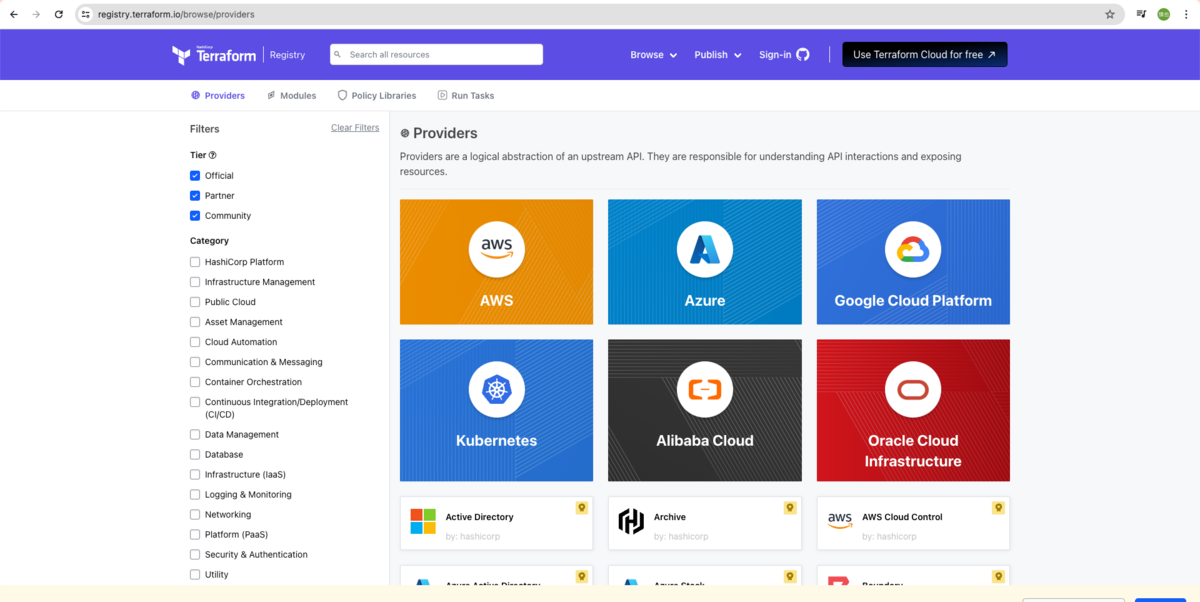Image resolution: width=1200 pixels, height=602 pixels.
Task: Click the Oracle Cloud Infrastructure logo
Action: click(x=913, y=389)
